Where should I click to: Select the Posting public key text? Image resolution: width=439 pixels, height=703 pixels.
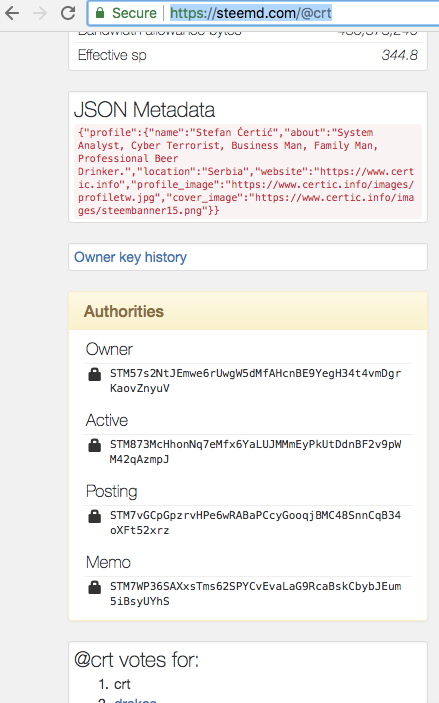(256, 522)
